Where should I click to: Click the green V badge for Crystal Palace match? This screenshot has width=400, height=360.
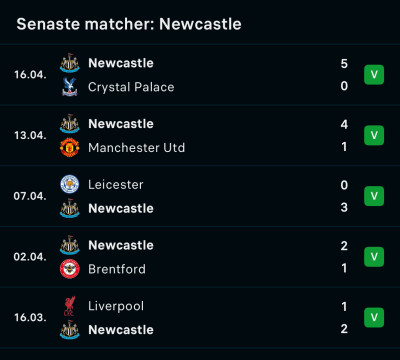[374, 75]
